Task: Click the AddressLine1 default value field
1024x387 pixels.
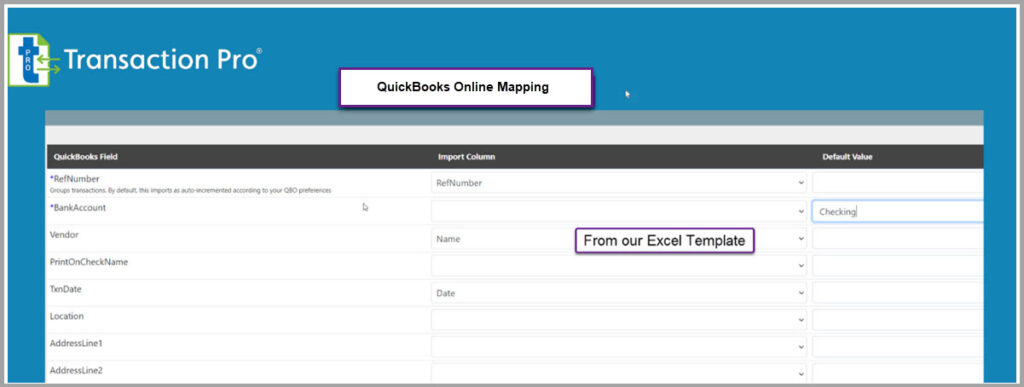Action: click(x=897, y=347)
